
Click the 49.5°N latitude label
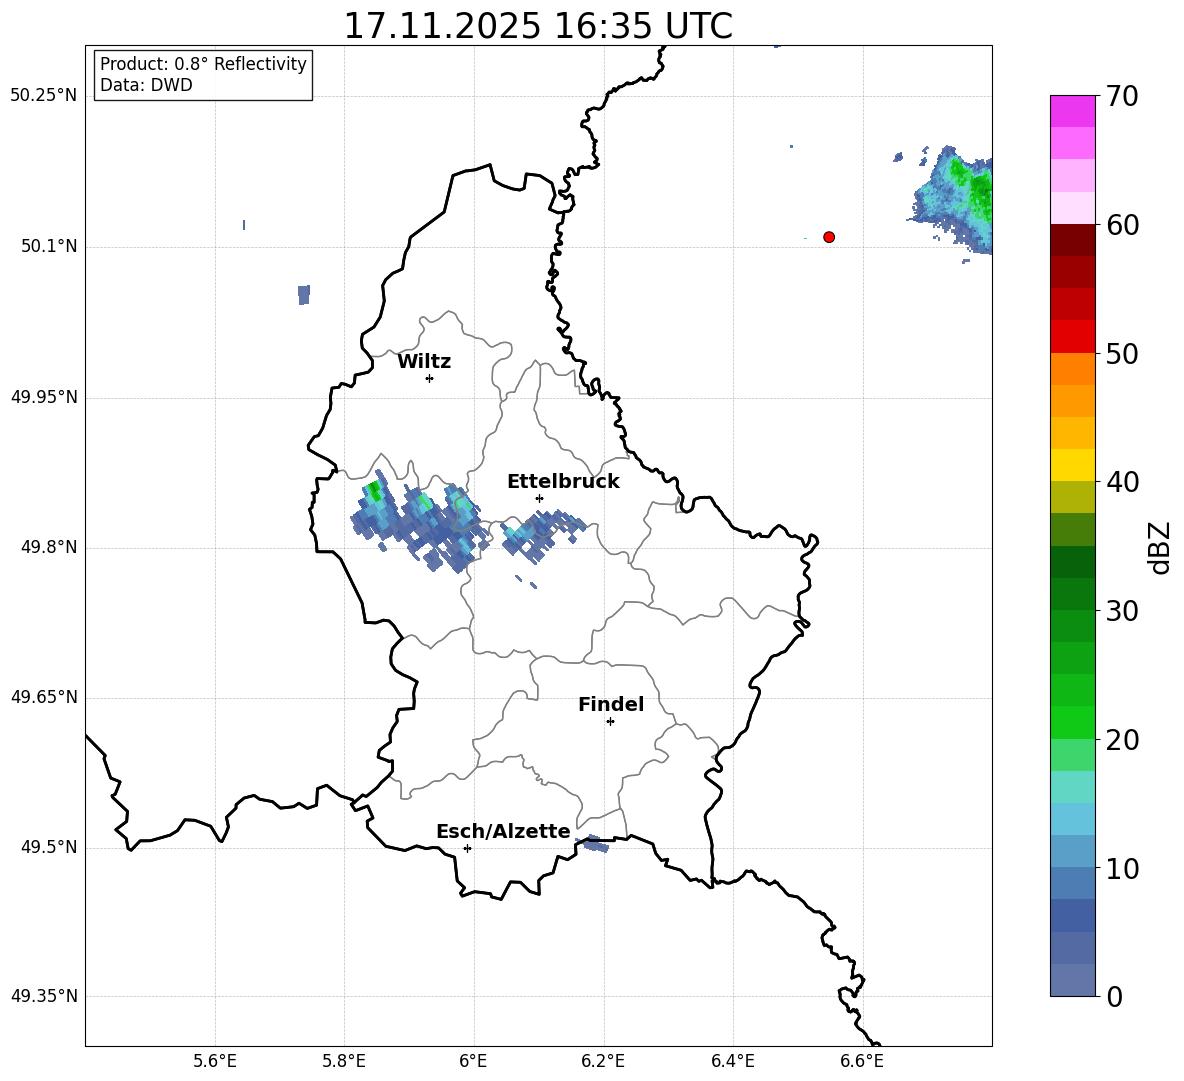pyautogui.click(x=49, y=847)
